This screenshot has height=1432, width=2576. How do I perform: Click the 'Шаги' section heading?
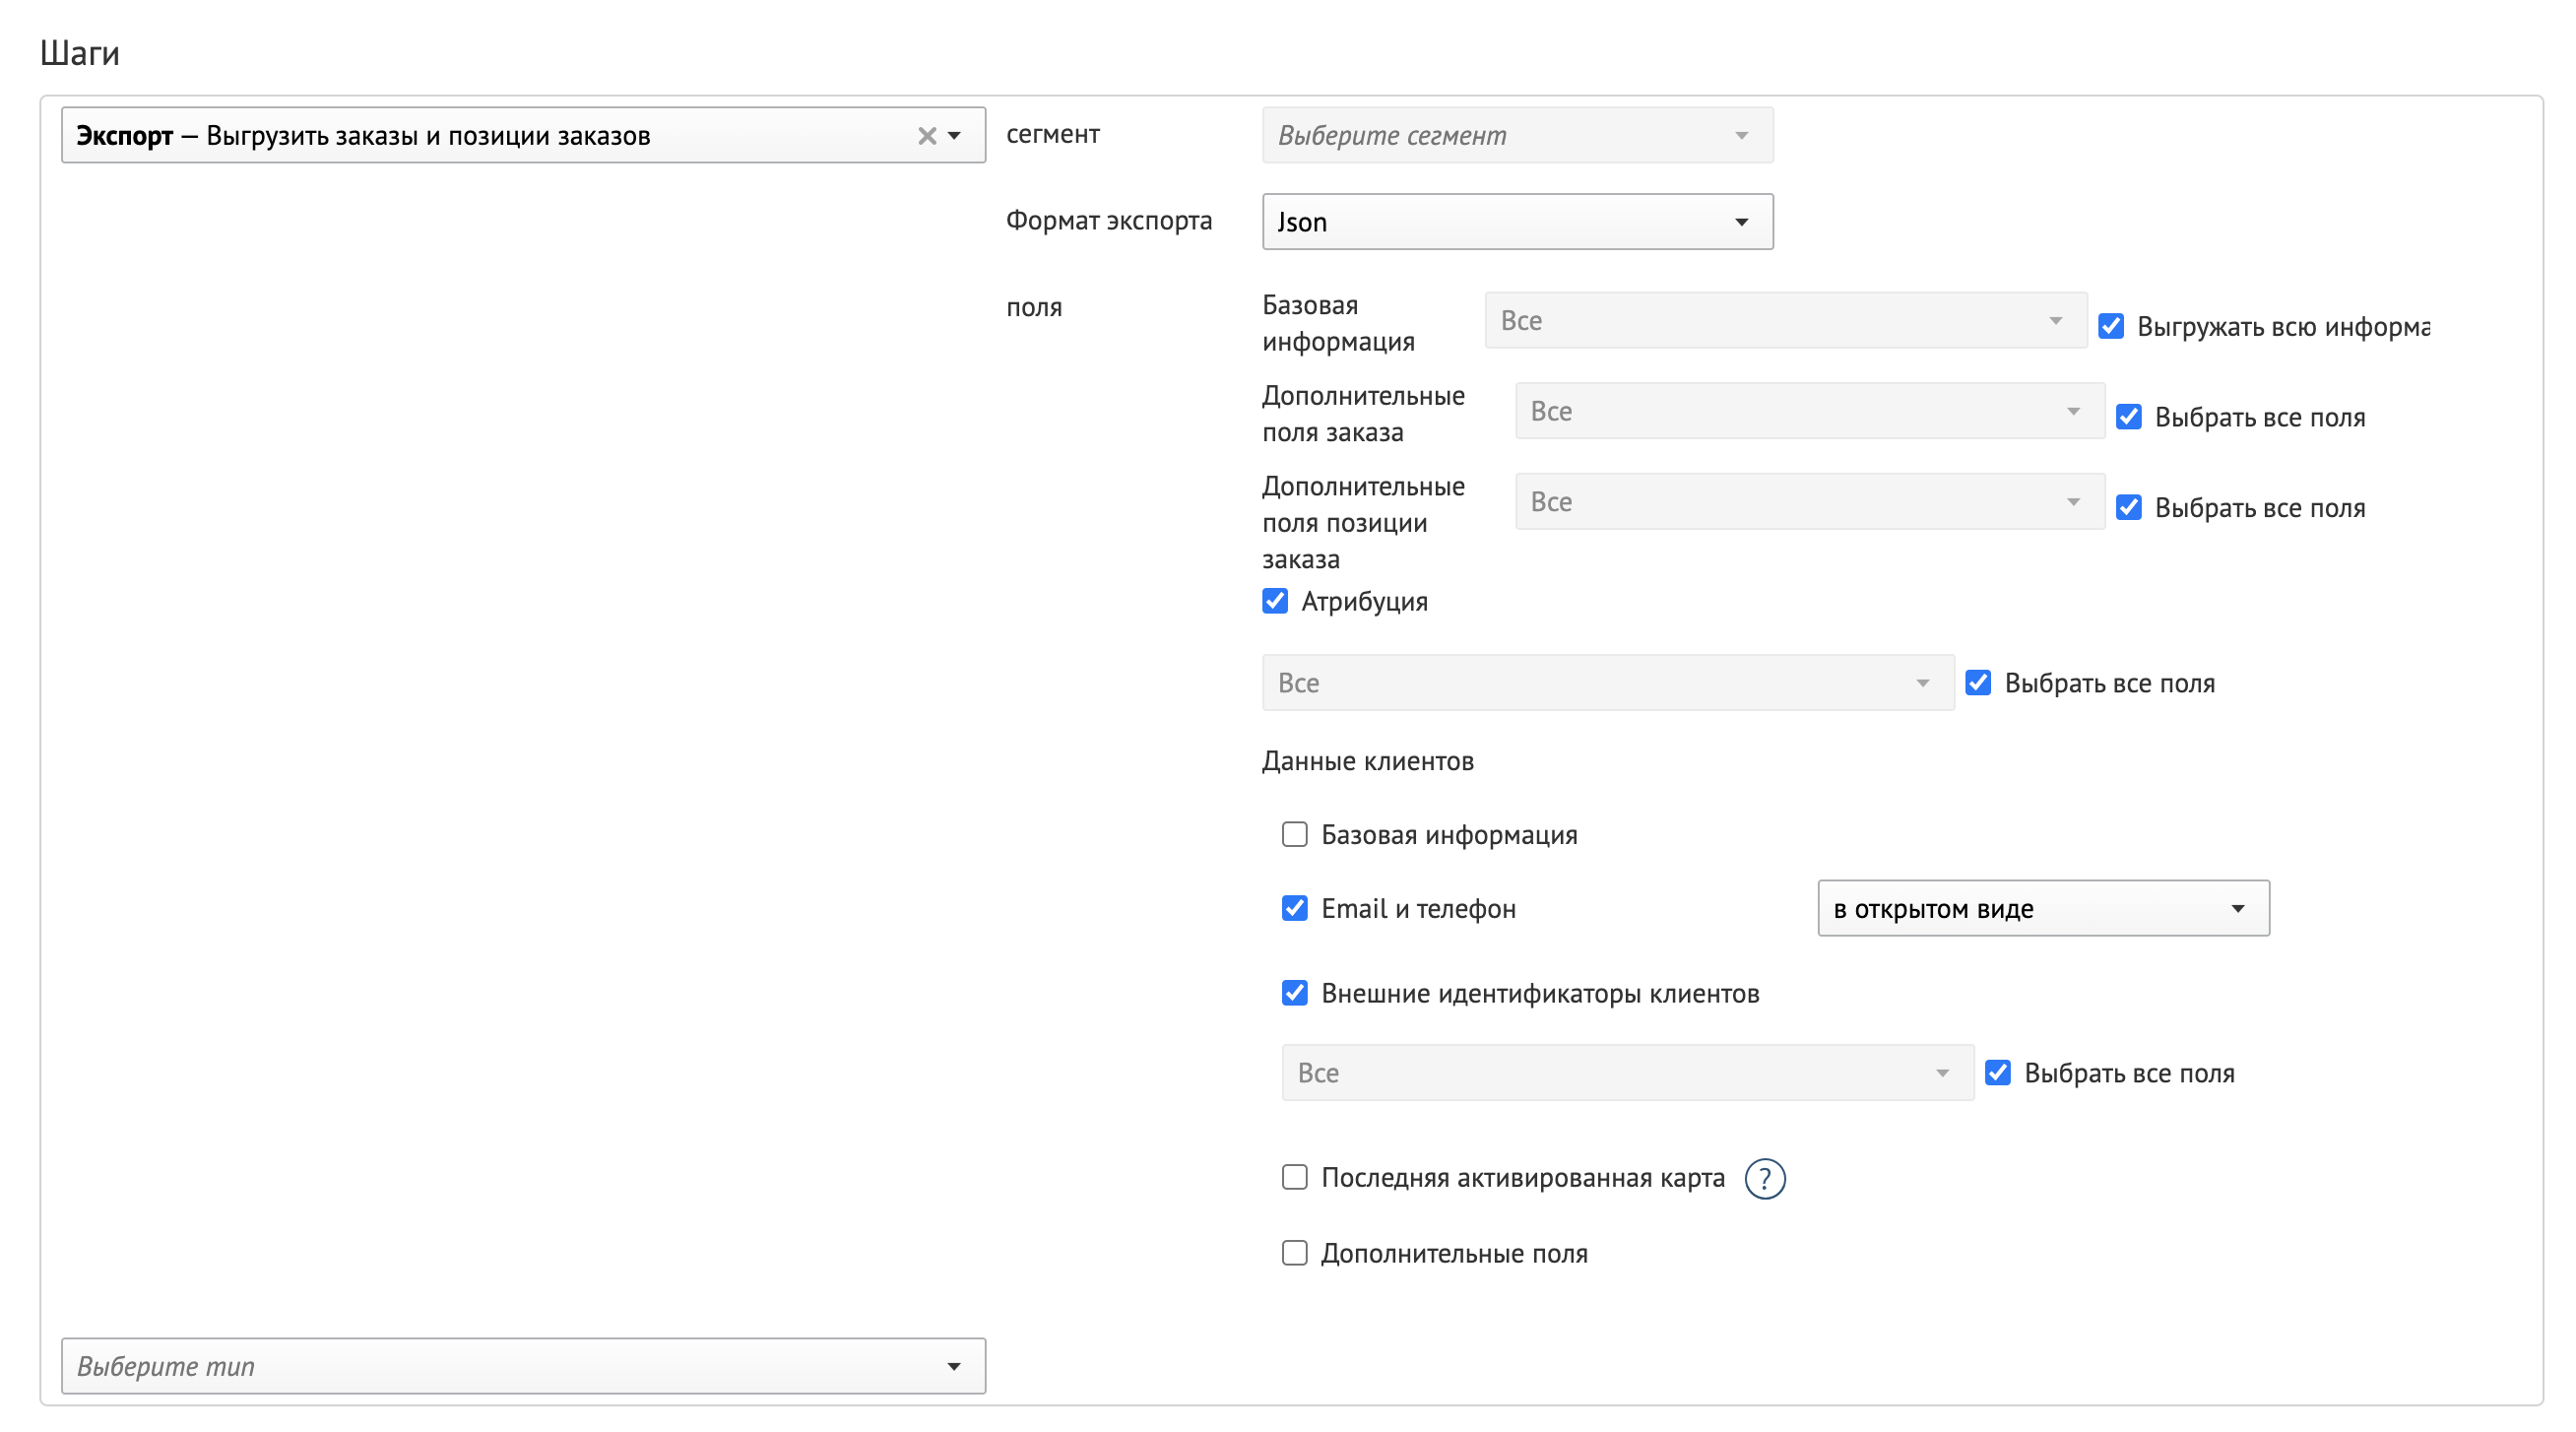[x=79, y=53]
